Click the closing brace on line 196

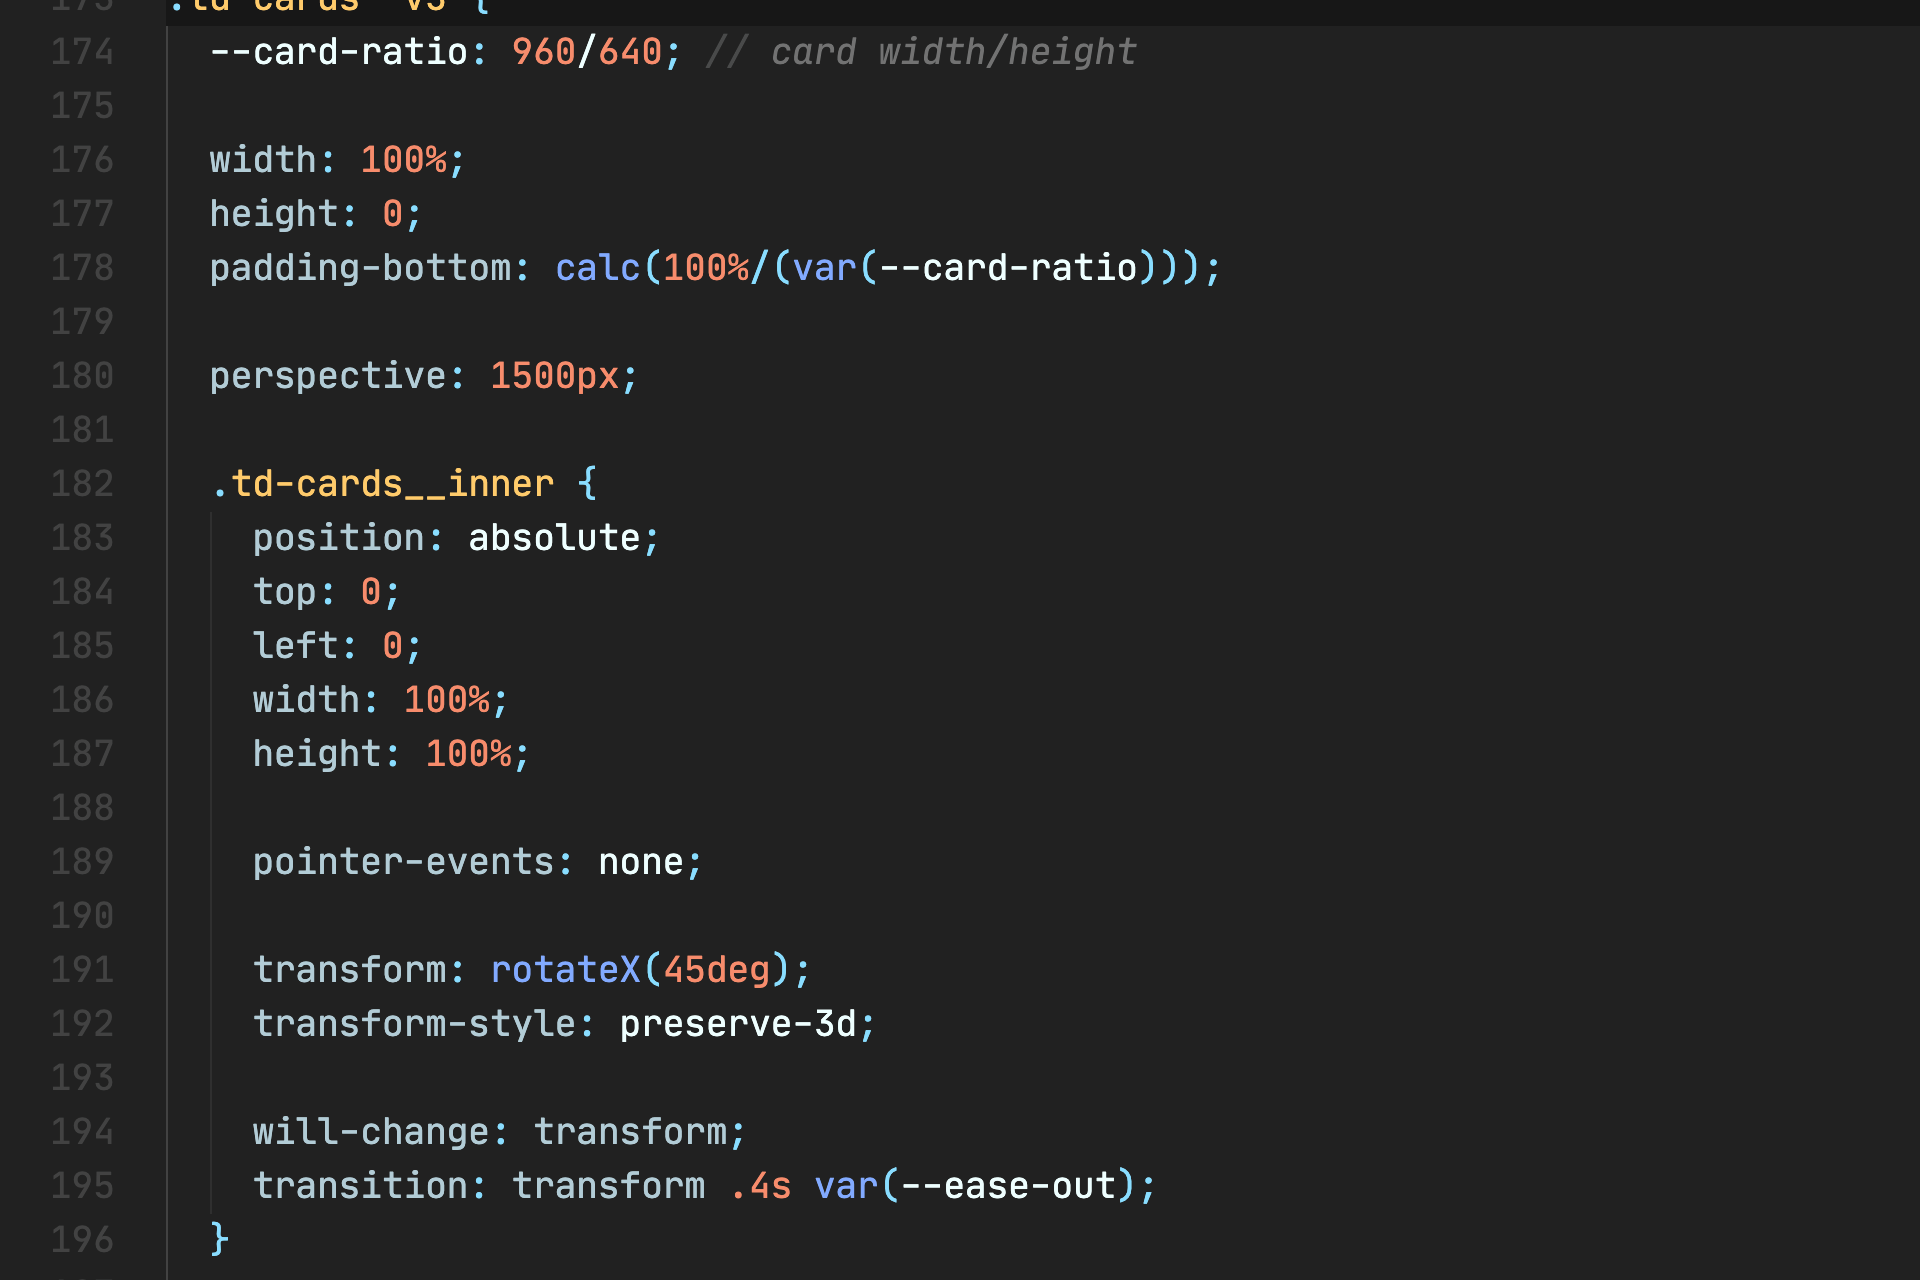(x=219, y=1238)
